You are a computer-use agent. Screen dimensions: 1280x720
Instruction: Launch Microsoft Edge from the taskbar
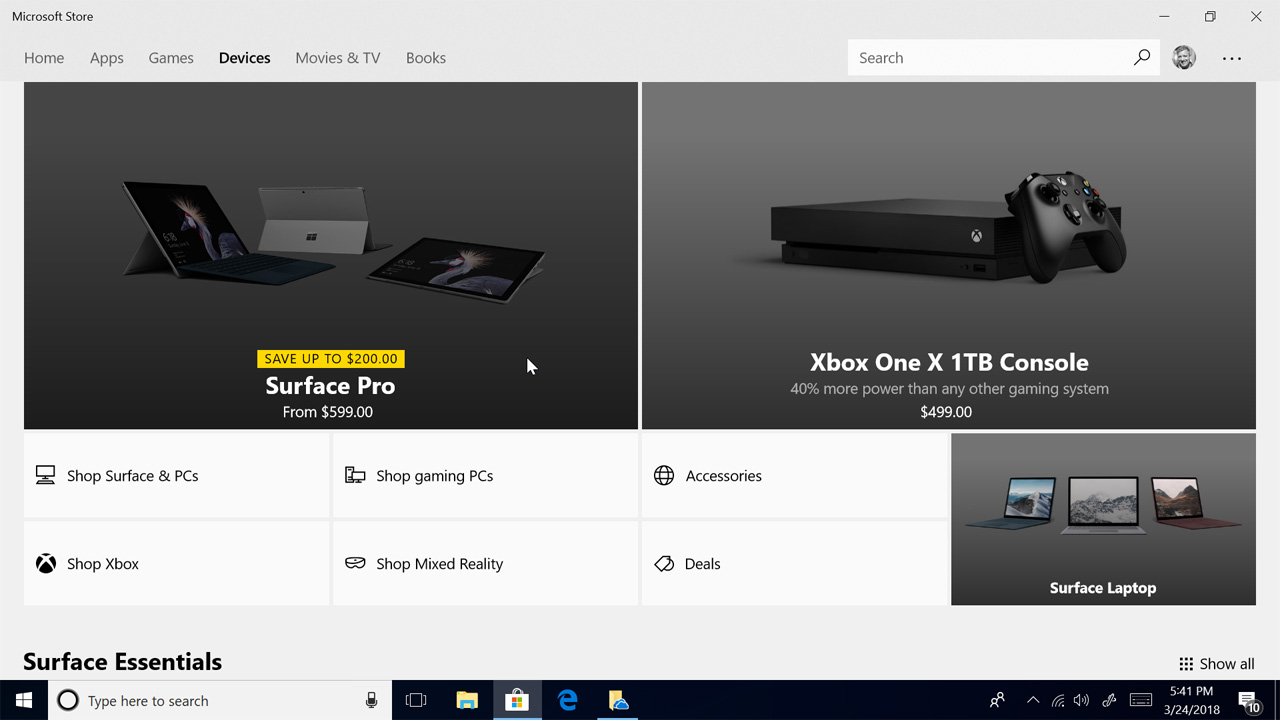pos(567,699)
